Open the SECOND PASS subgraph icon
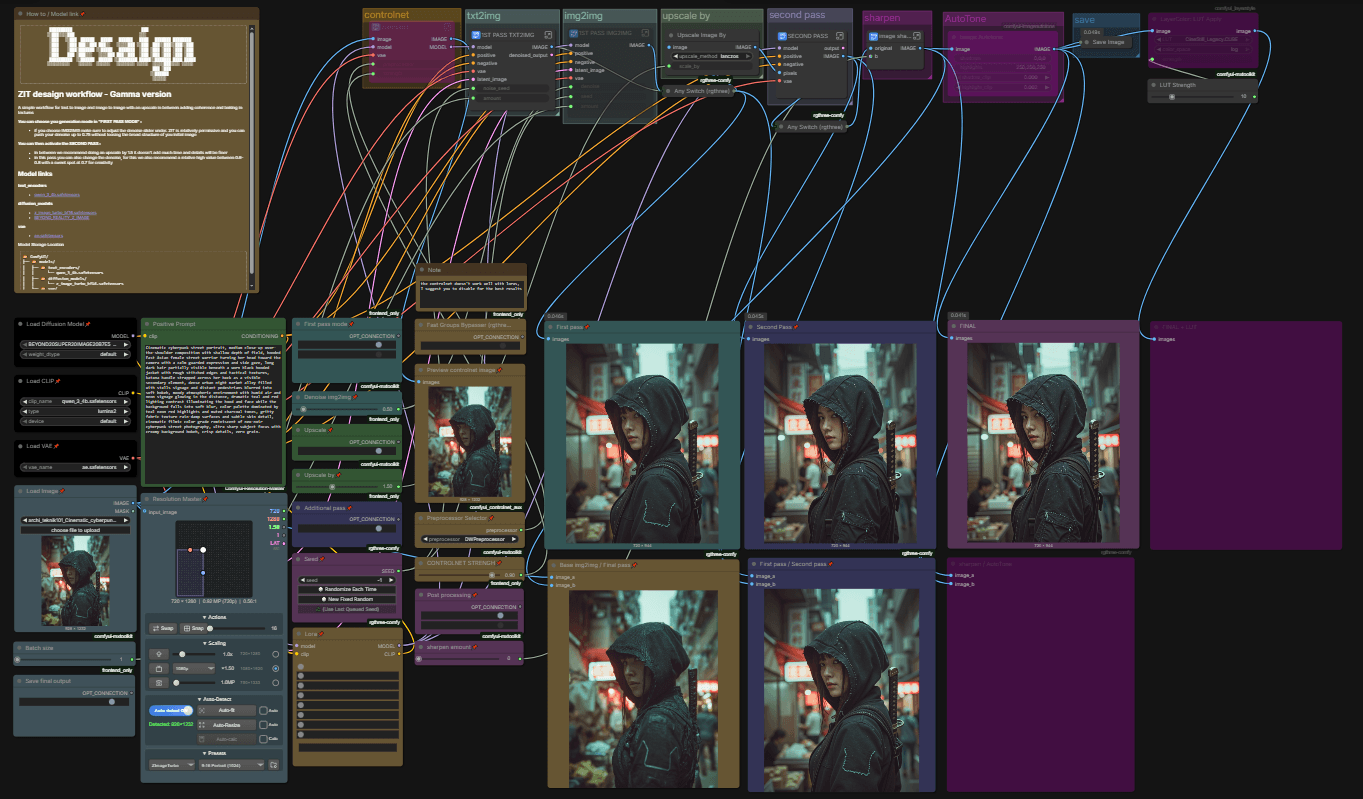Image resolution: width=1363 pixels, height=799 pixels. 840,36
